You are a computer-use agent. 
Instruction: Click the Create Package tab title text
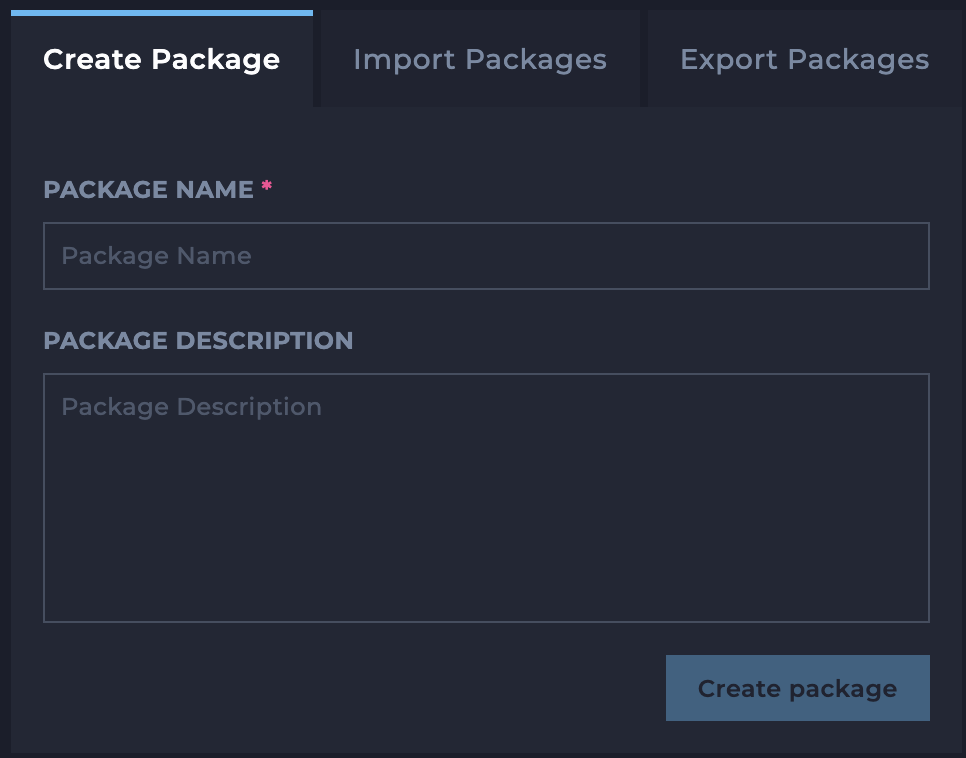(162, 59)
